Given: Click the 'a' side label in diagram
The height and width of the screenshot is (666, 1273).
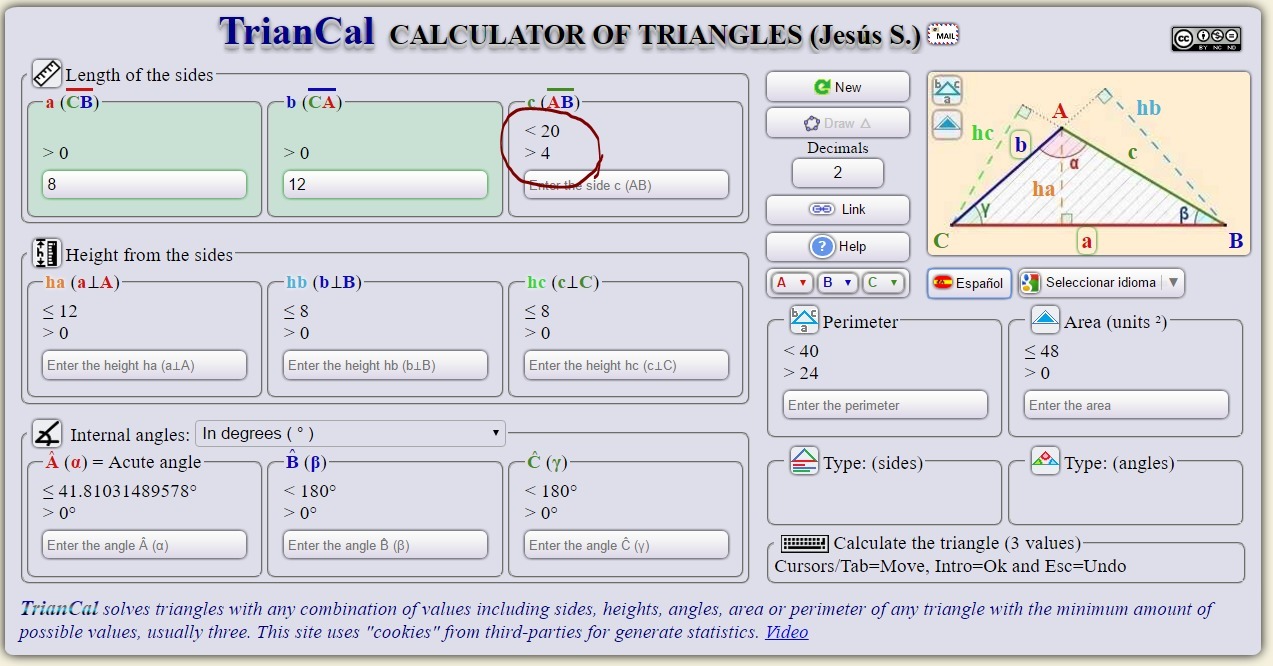Looking at the screenshot, I should click(x=1086, y=241).
